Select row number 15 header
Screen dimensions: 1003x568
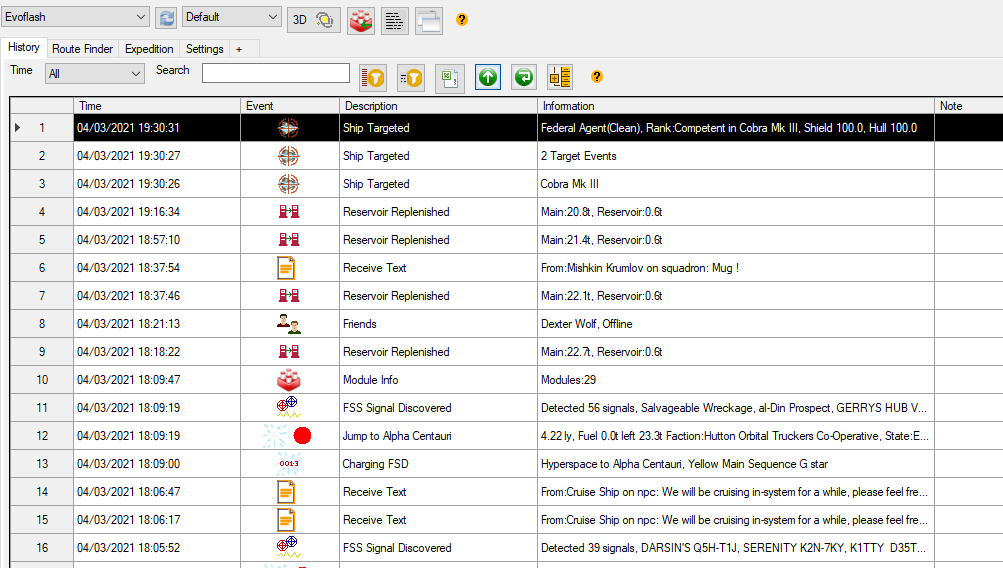click(x=42, y=519)
